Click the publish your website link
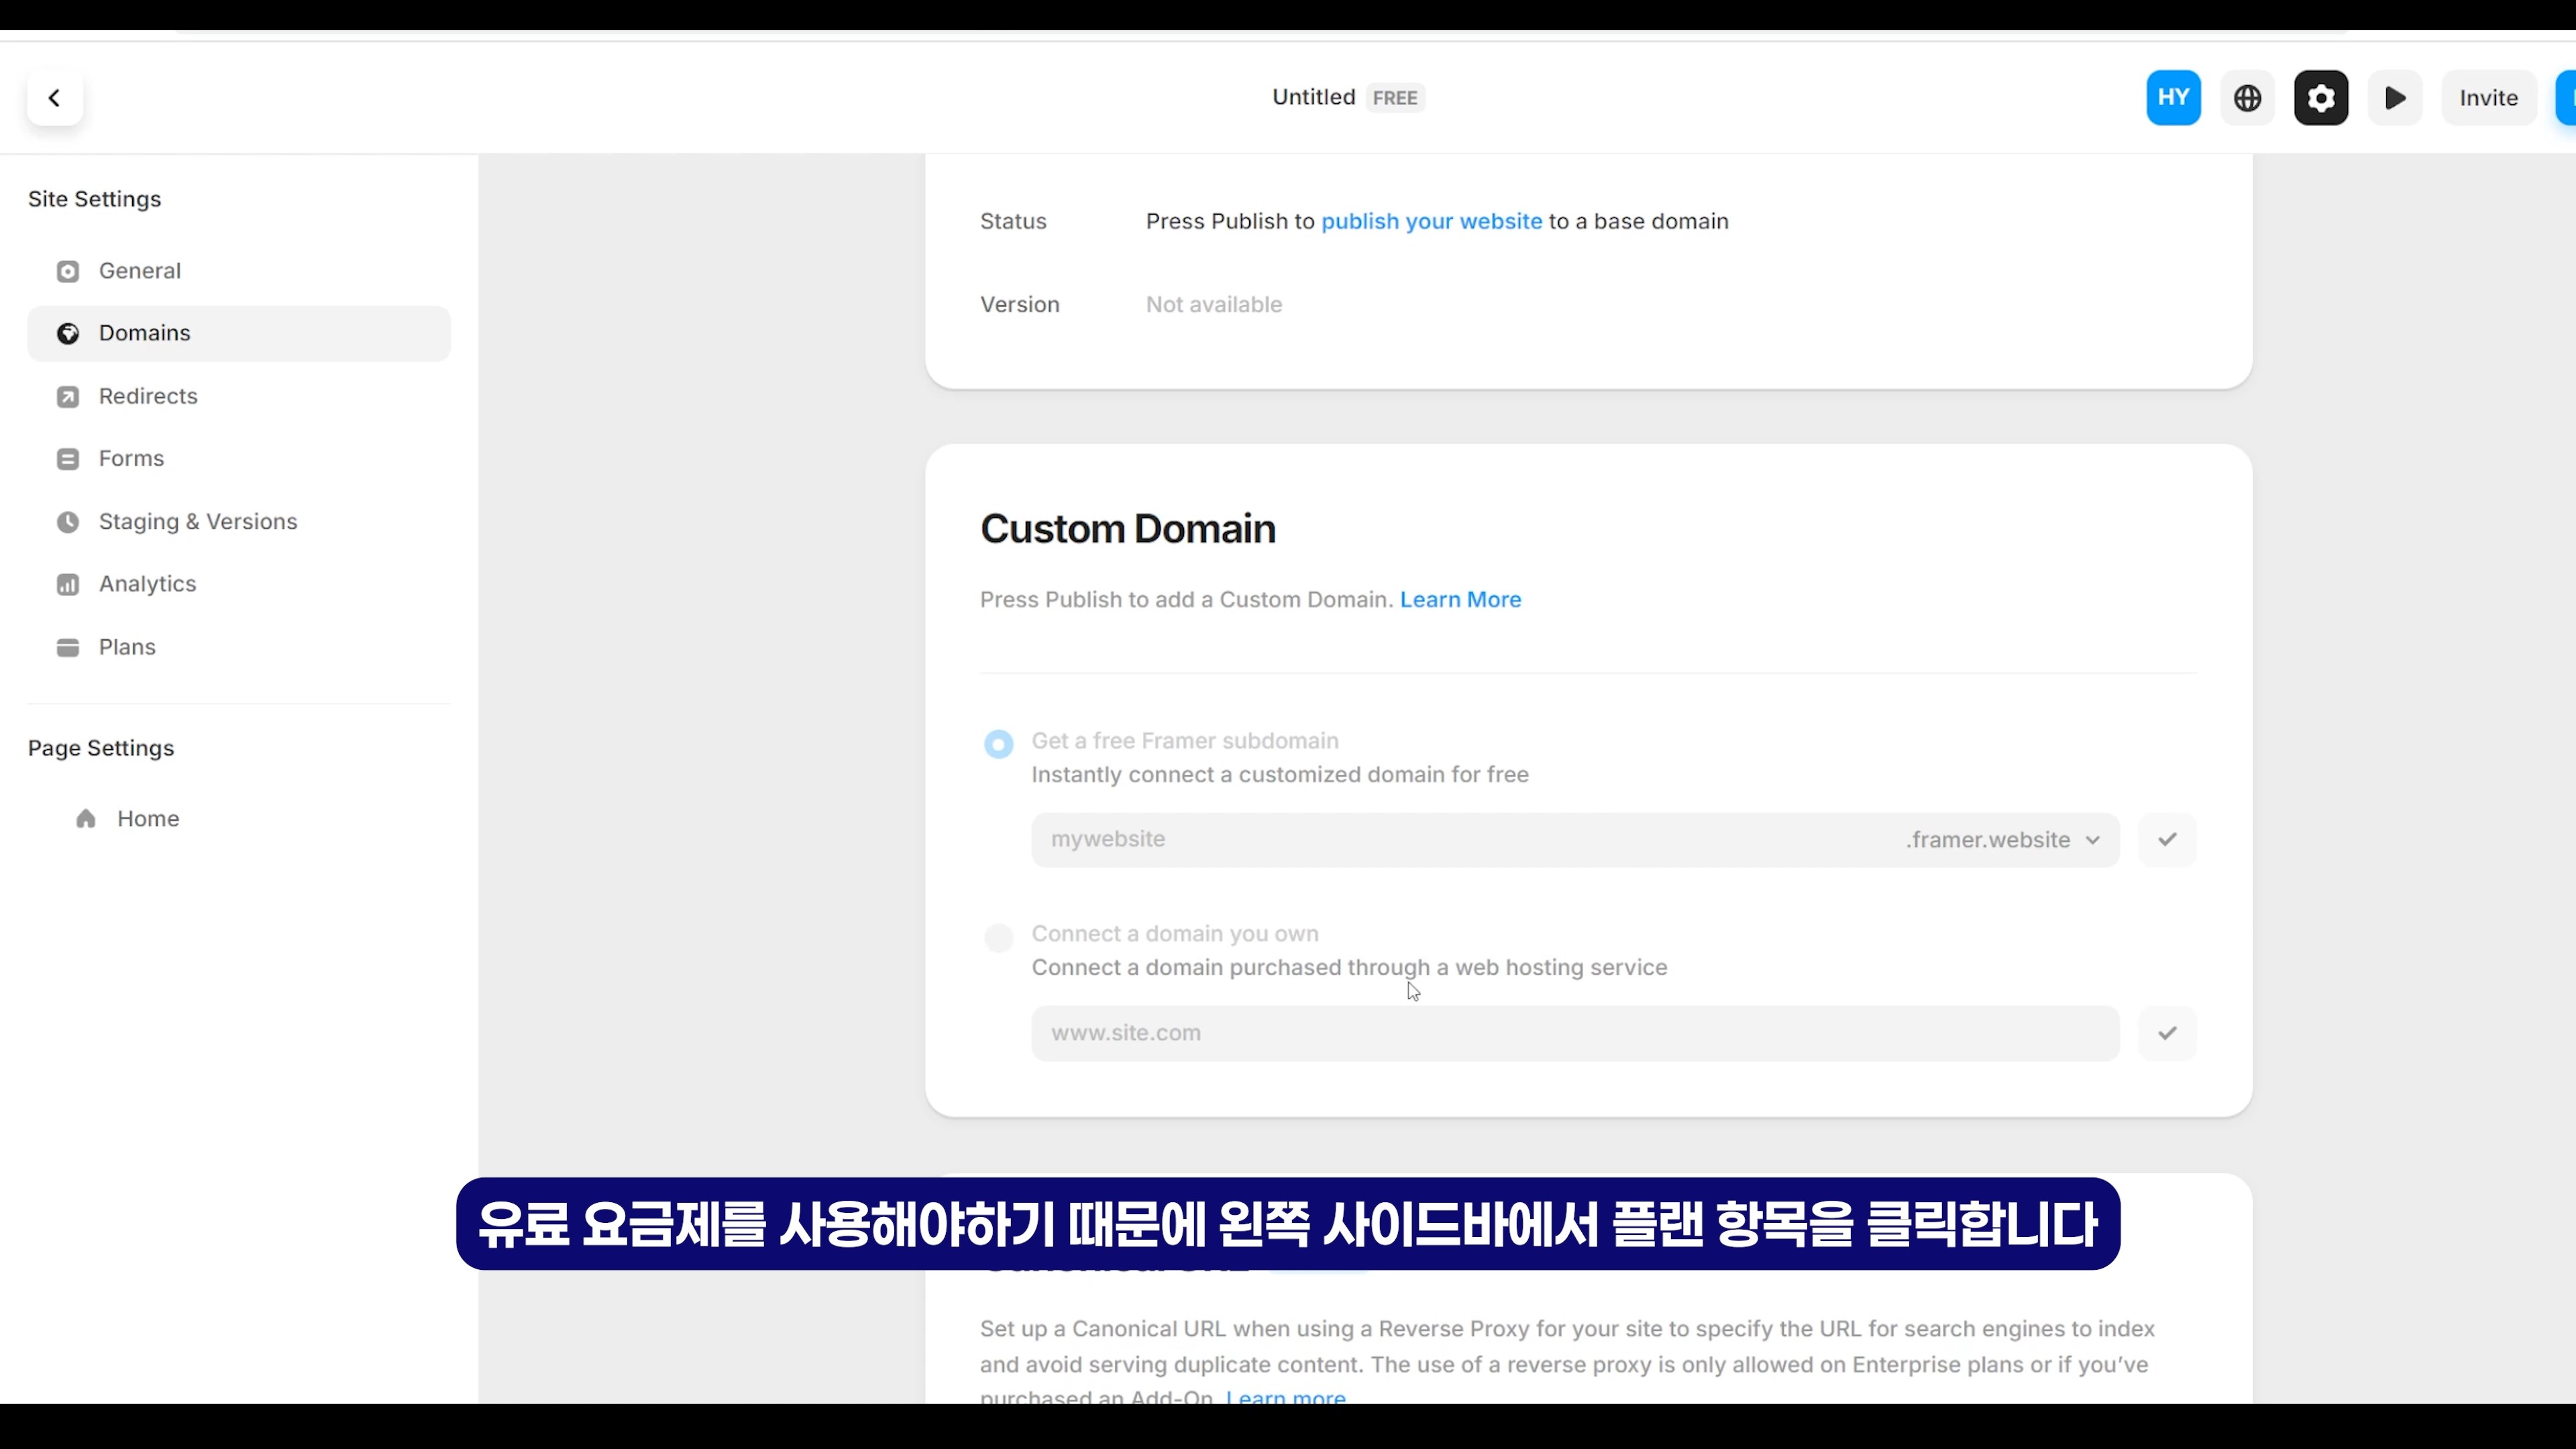This screenshot has height=1449, width=2576. pos(1431,222)
